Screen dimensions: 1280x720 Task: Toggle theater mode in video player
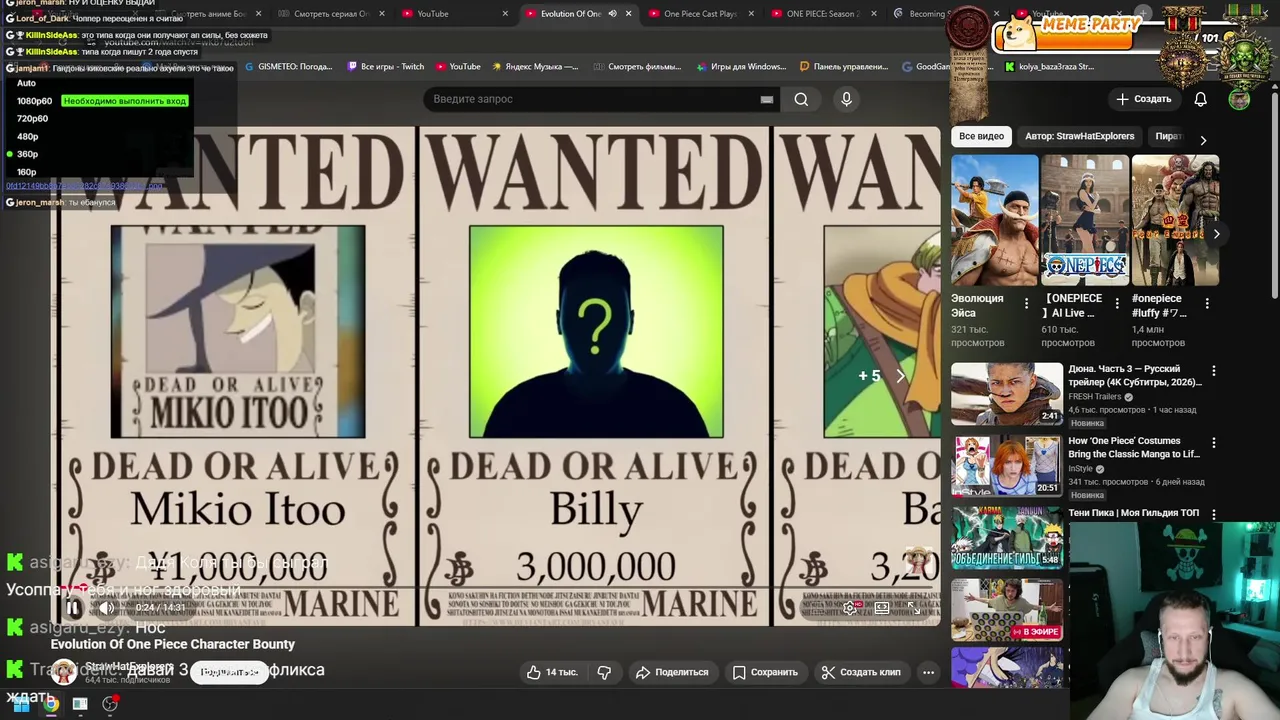pyautogui.click(x=882, y=607)
